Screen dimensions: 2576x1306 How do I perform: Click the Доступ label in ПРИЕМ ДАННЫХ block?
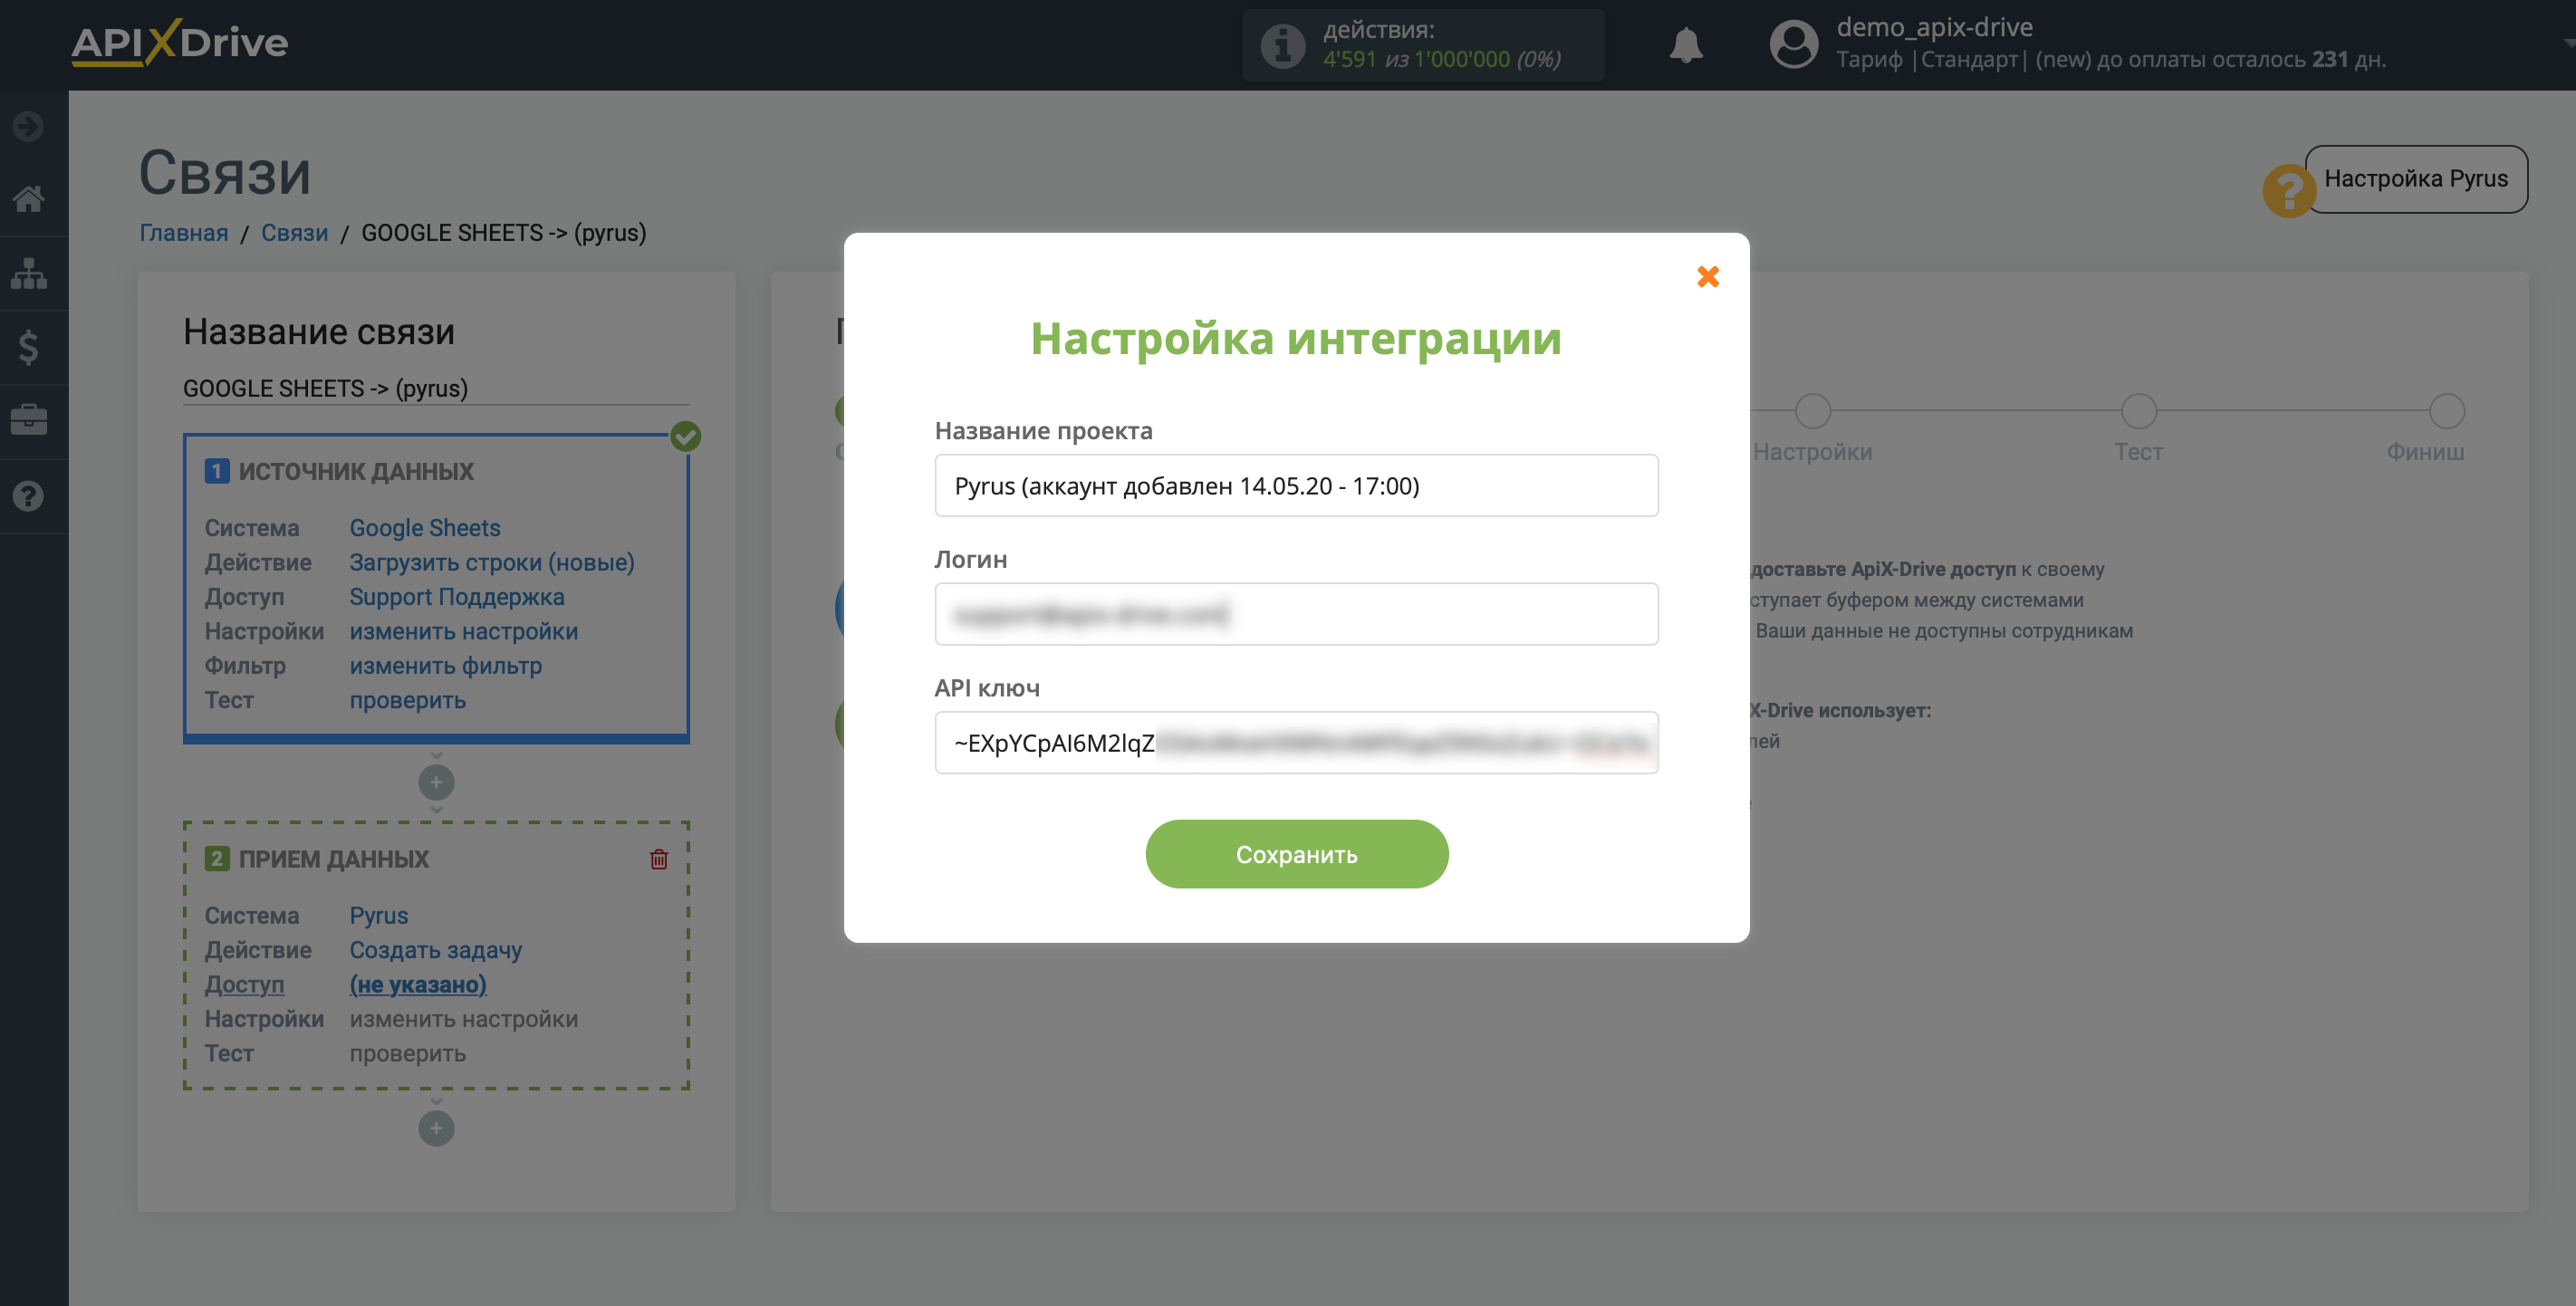(x=245, y=984)
